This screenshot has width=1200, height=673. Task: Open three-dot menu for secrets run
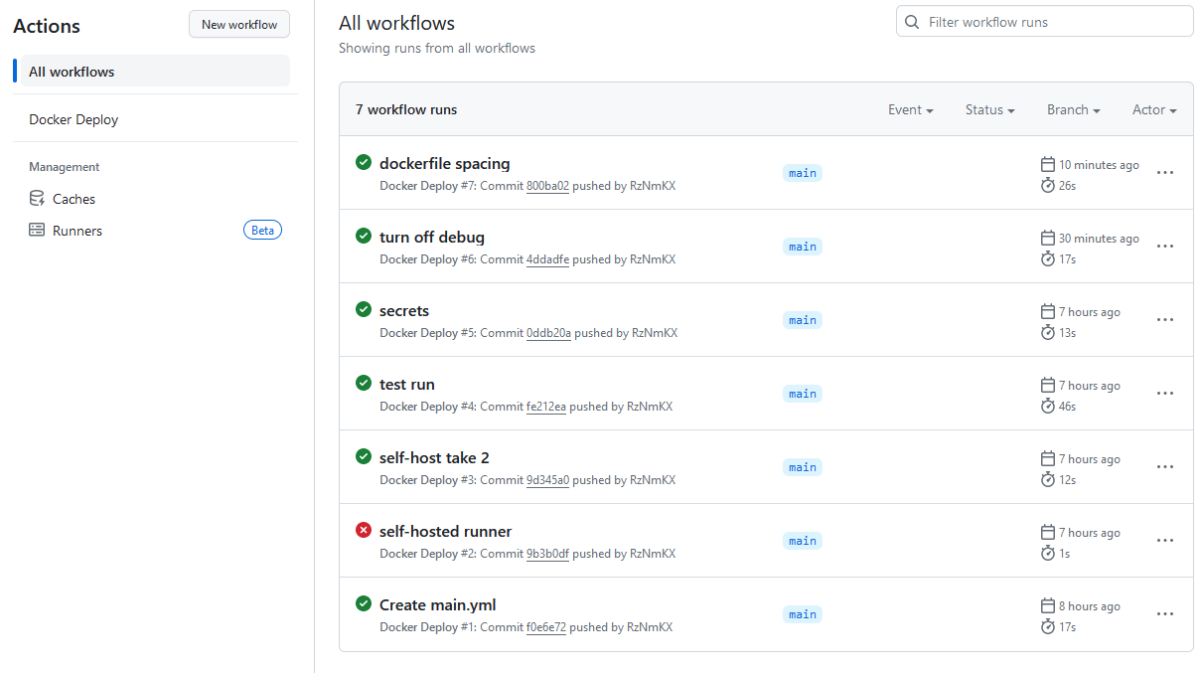pyautogui.click(x=1164, y=320)
